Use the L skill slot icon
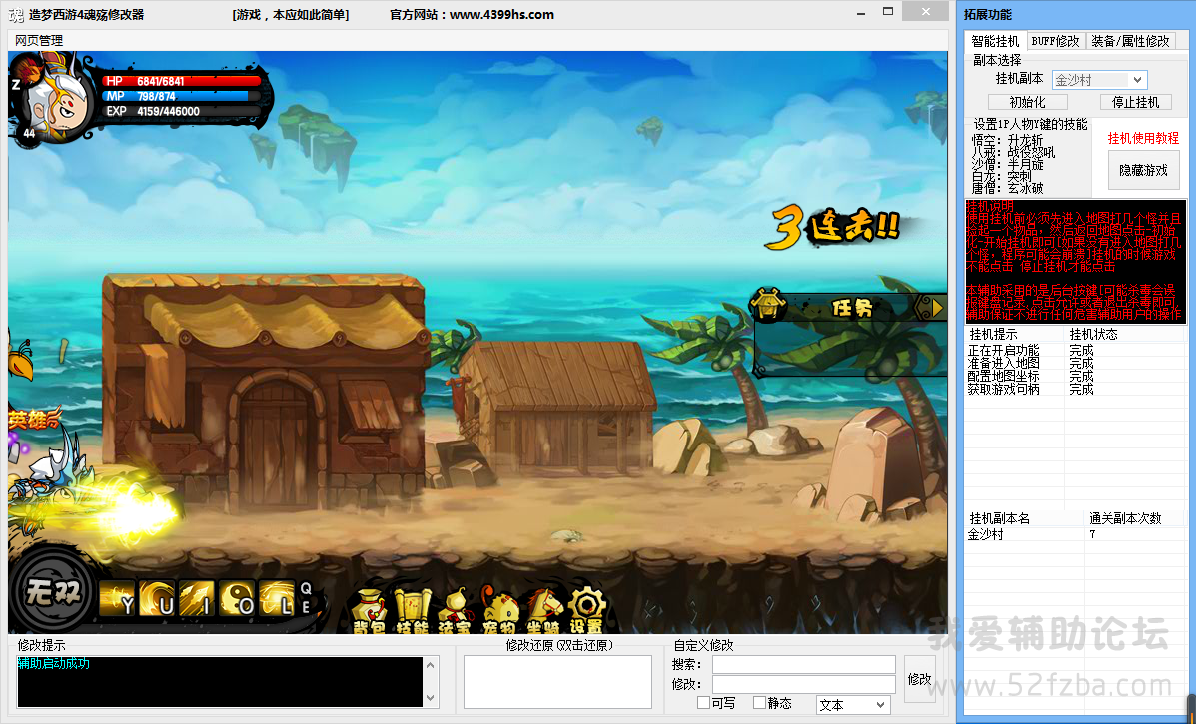1196x724 pixels. (276, 599)
